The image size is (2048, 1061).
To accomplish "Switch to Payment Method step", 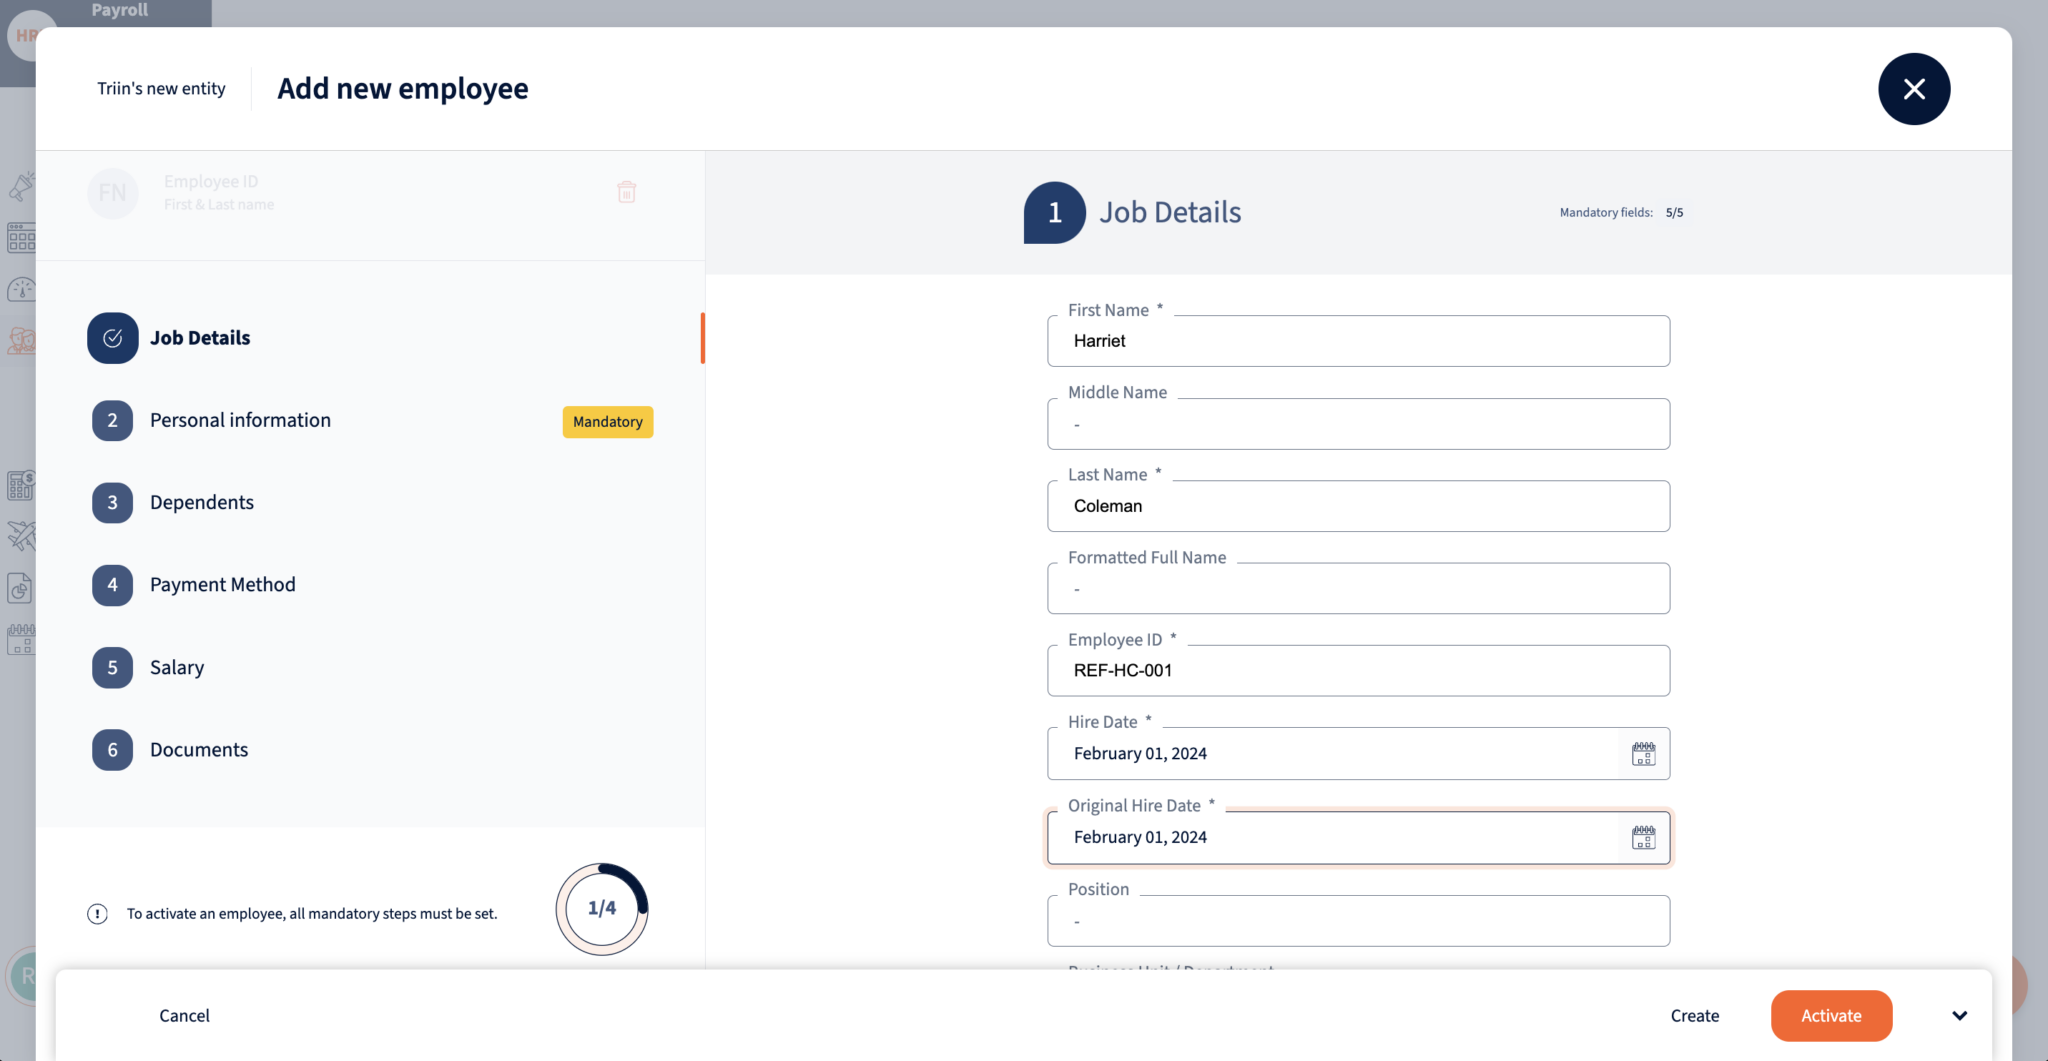I will coord(222,585).
